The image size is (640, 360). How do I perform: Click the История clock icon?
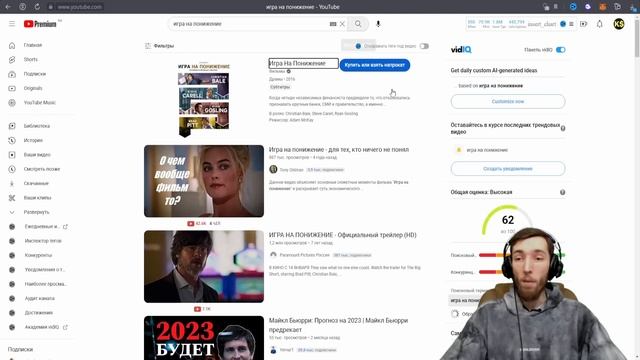click(12, 140)
